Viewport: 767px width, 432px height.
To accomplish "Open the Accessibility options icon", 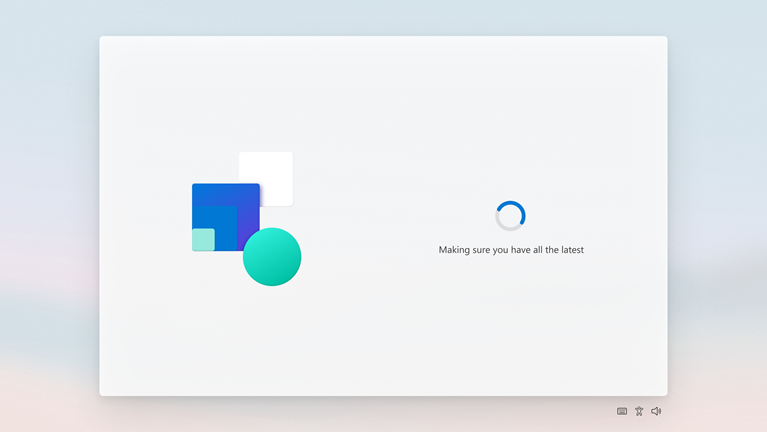I will (x=639, y=411).
